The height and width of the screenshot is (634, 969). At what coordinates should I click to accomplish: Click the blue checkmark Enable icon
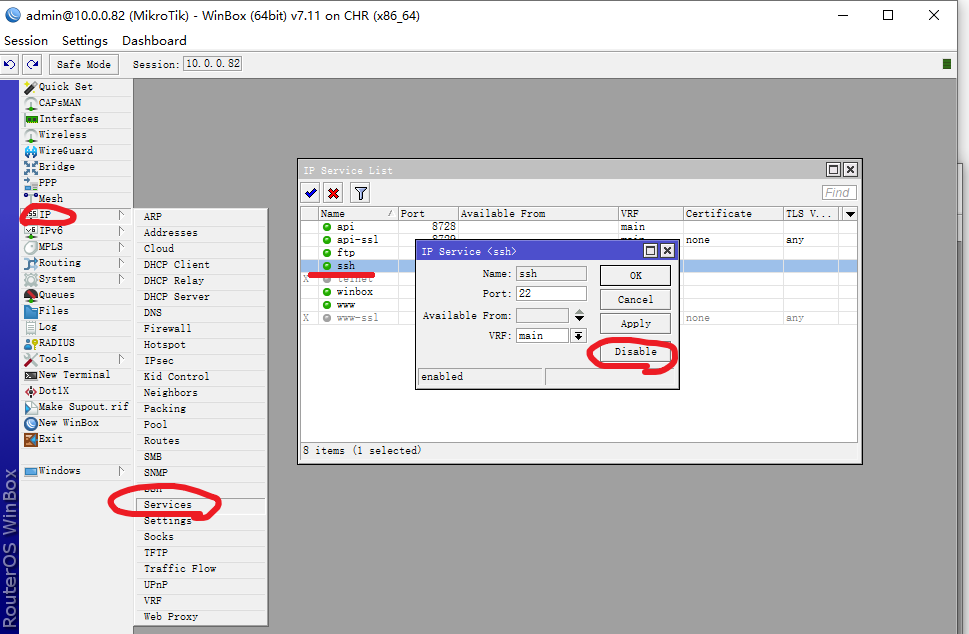pyautogui.click(x=311, y=193)
